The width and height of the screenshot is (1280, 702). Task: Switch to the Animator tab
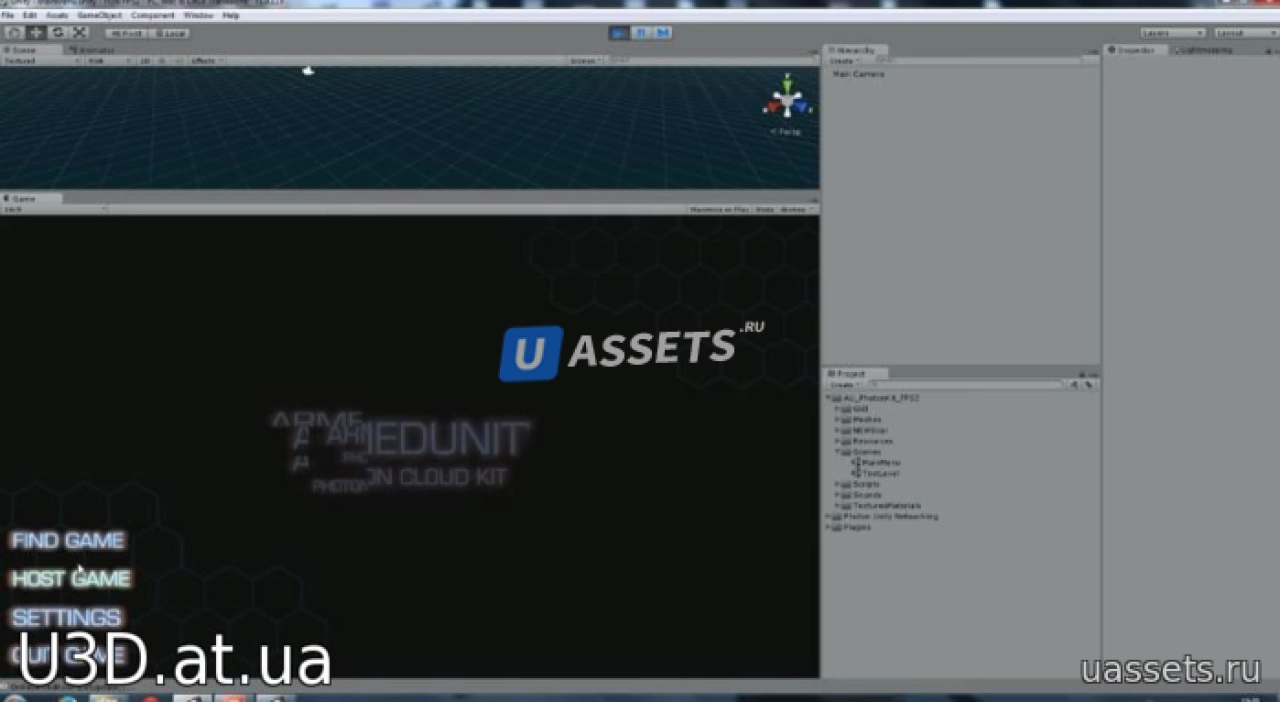94,49
